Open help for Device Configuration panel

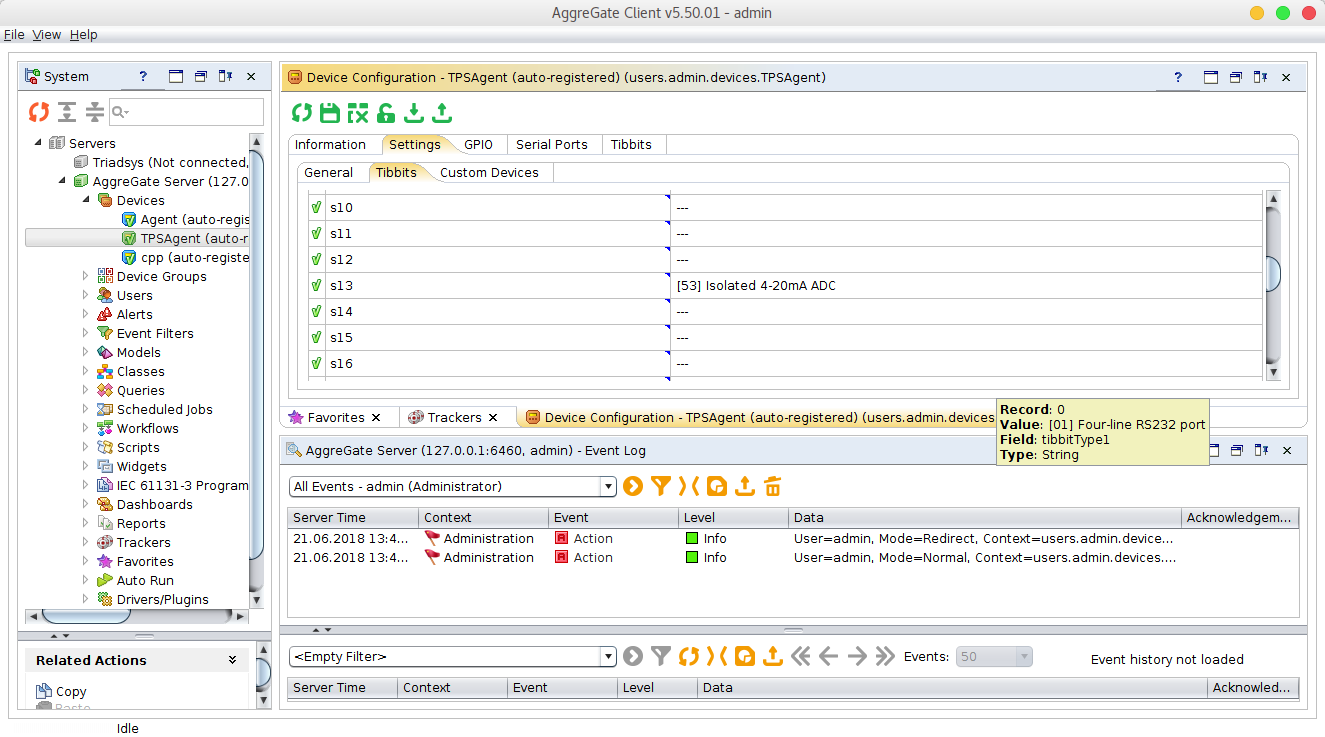pyautogui.click(x=1178, y=77)
